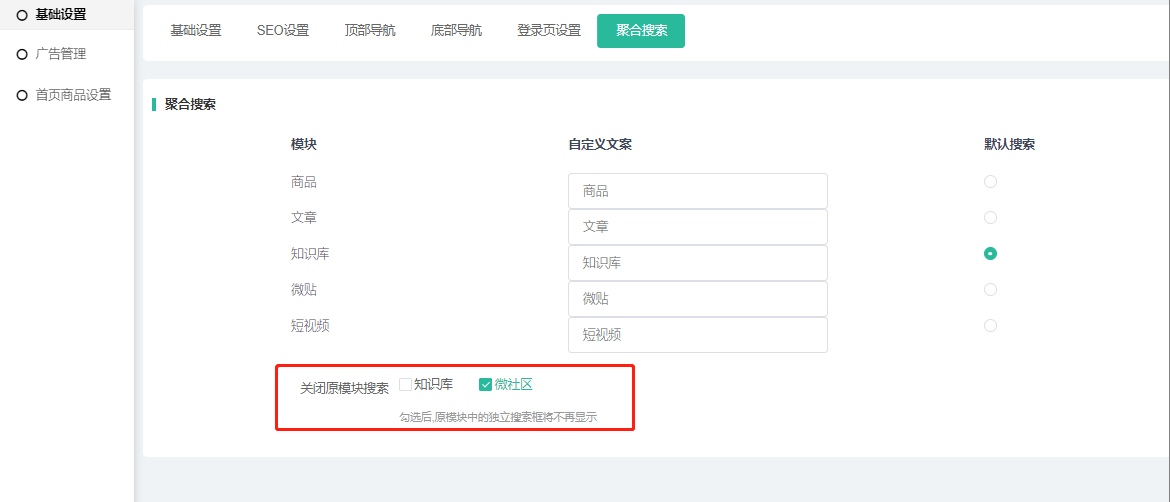Open 基础设置 in the left sidebar
This screenshot has height=502, width=1170.
60,14
